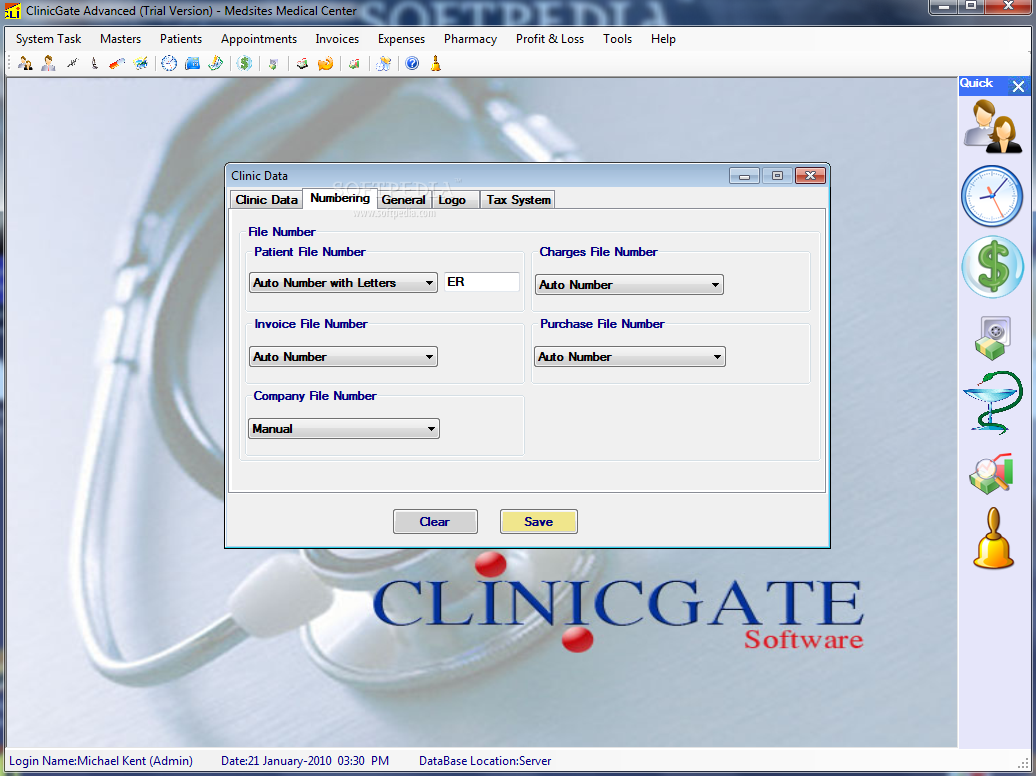This screenshot has width=1036, height=776.
Task: Open Company File Number dropdown
Action: [344, 429]
